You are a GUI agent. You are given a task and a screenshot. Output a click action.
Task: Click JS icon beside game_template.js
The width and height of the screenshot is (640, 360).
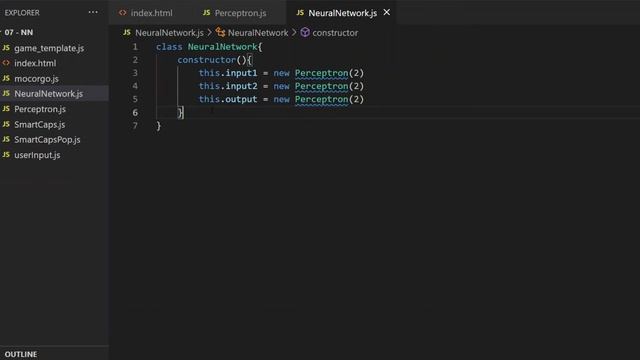6,48
